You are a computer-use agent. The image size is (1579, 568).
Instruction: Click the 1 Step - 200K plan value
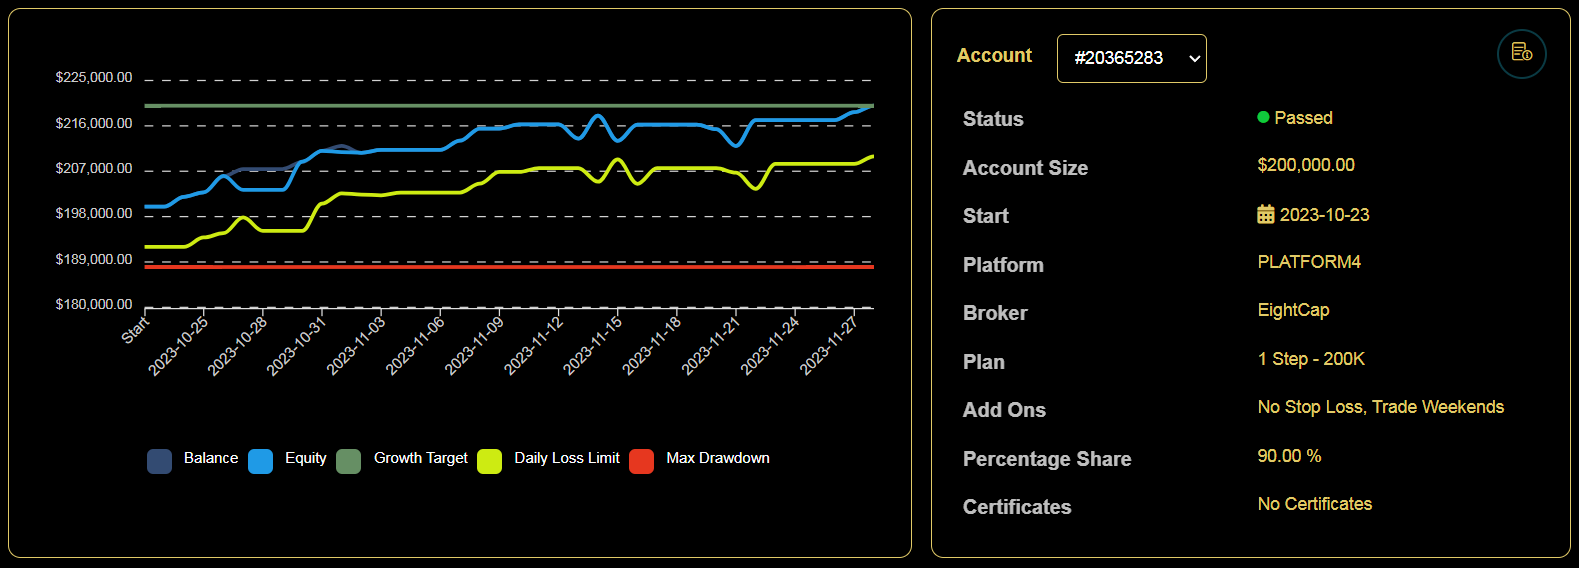(1310, 359)
